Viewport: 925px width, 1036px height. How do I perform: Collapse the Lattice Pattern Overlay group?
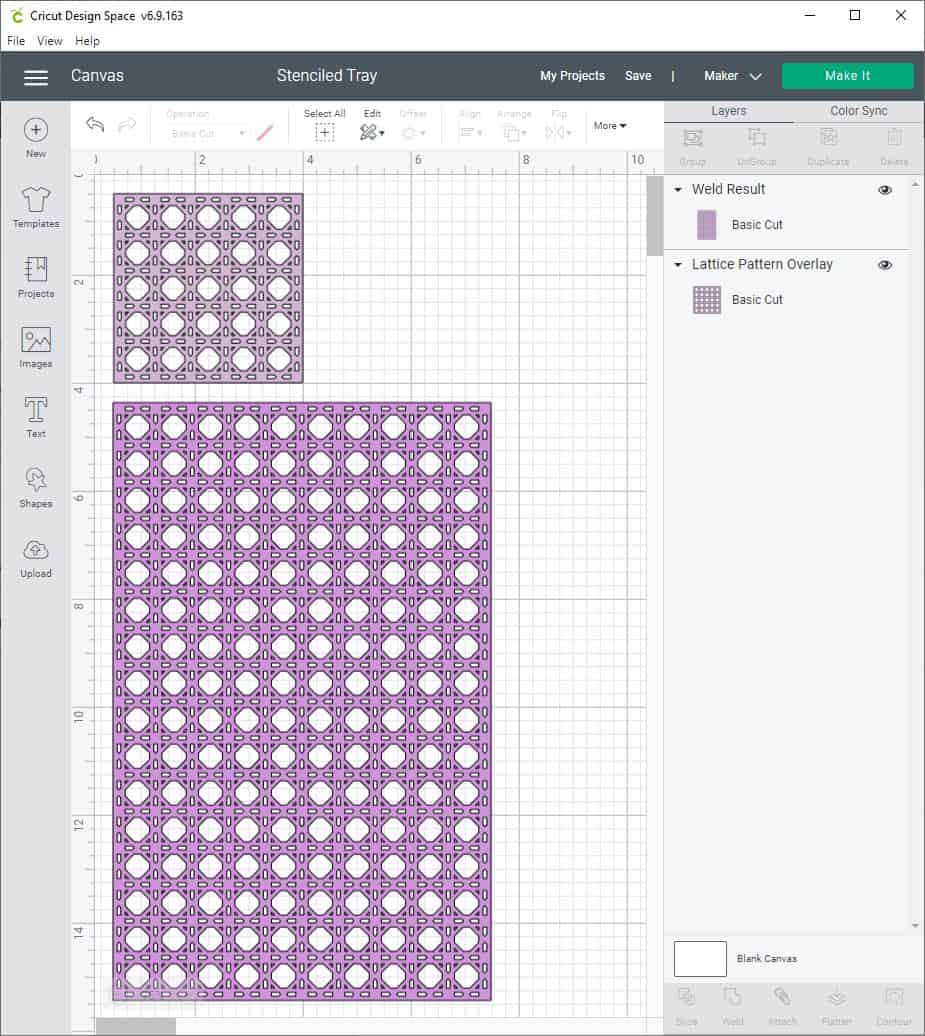click(x=677, y=264)
